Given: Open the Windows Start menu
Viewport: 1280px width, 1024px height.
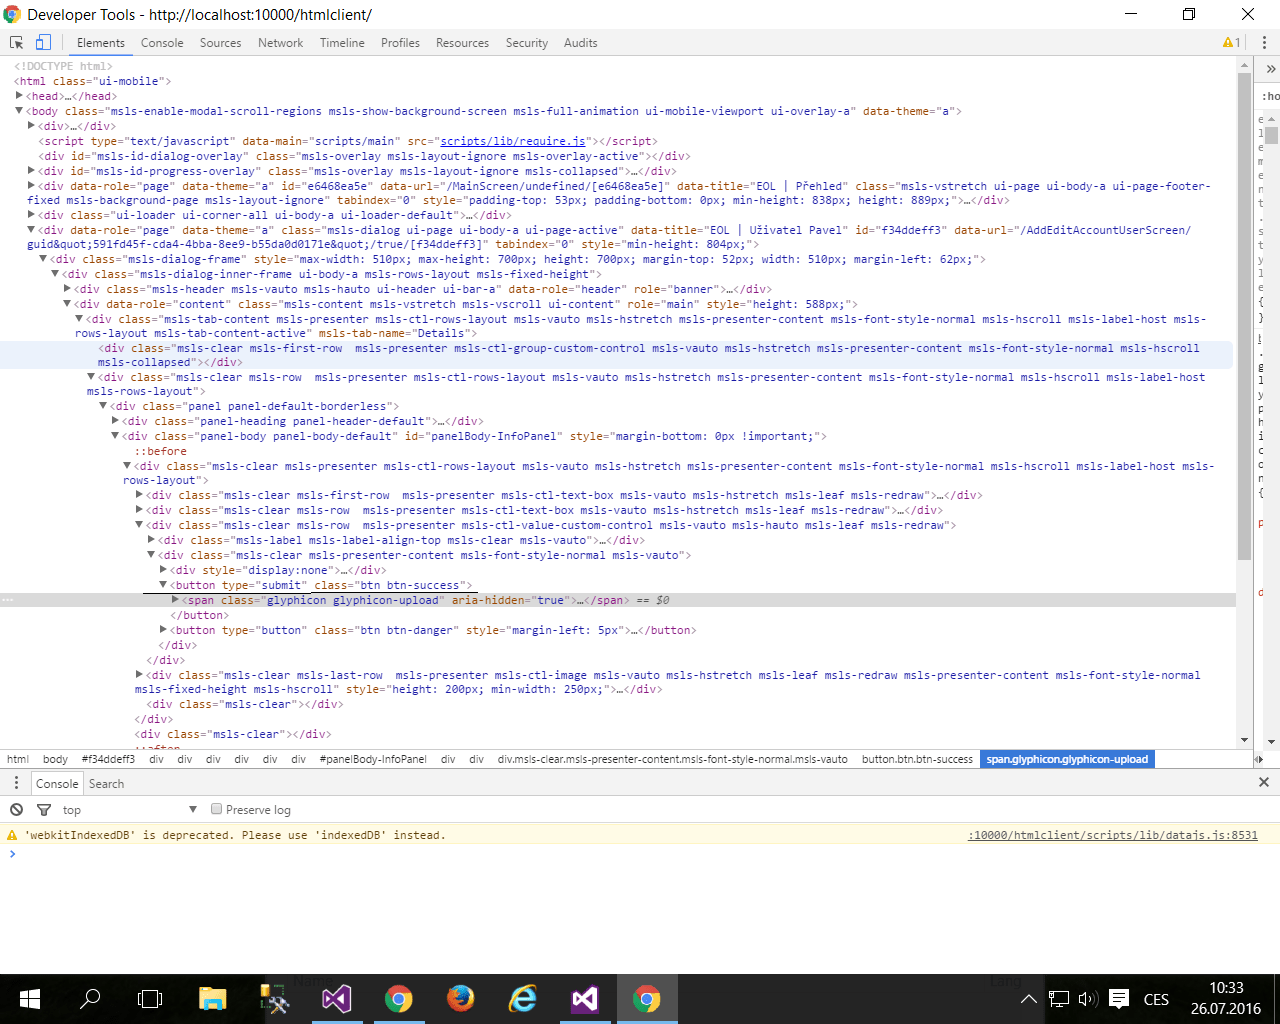Looking at the screenshot, I should click(x=30, y=999).
